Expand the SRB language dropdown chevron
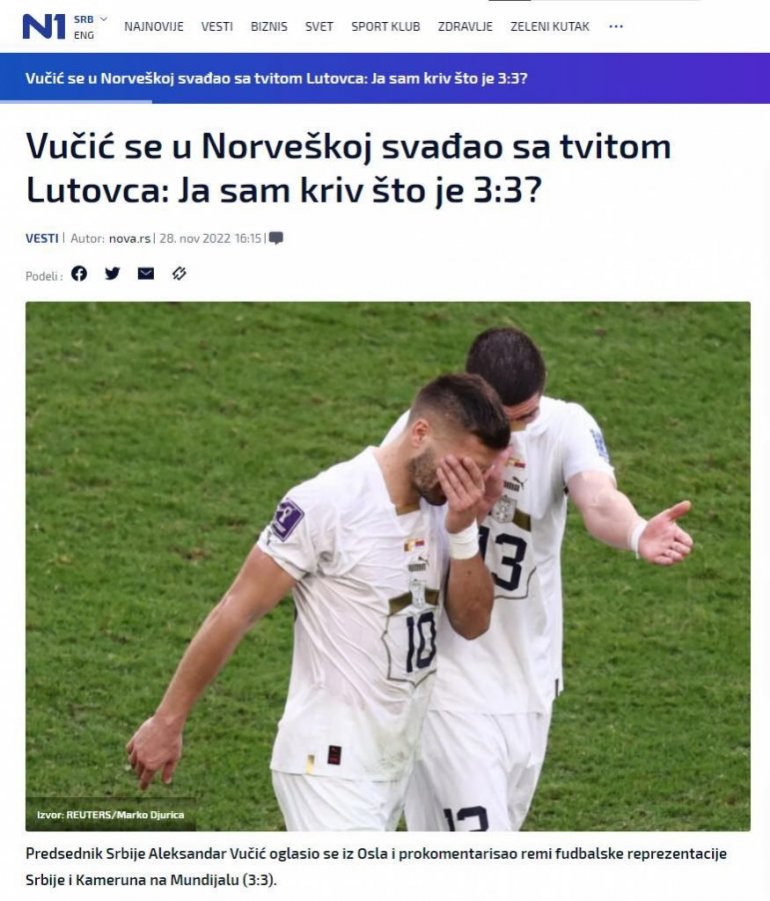 pos(104,19)
